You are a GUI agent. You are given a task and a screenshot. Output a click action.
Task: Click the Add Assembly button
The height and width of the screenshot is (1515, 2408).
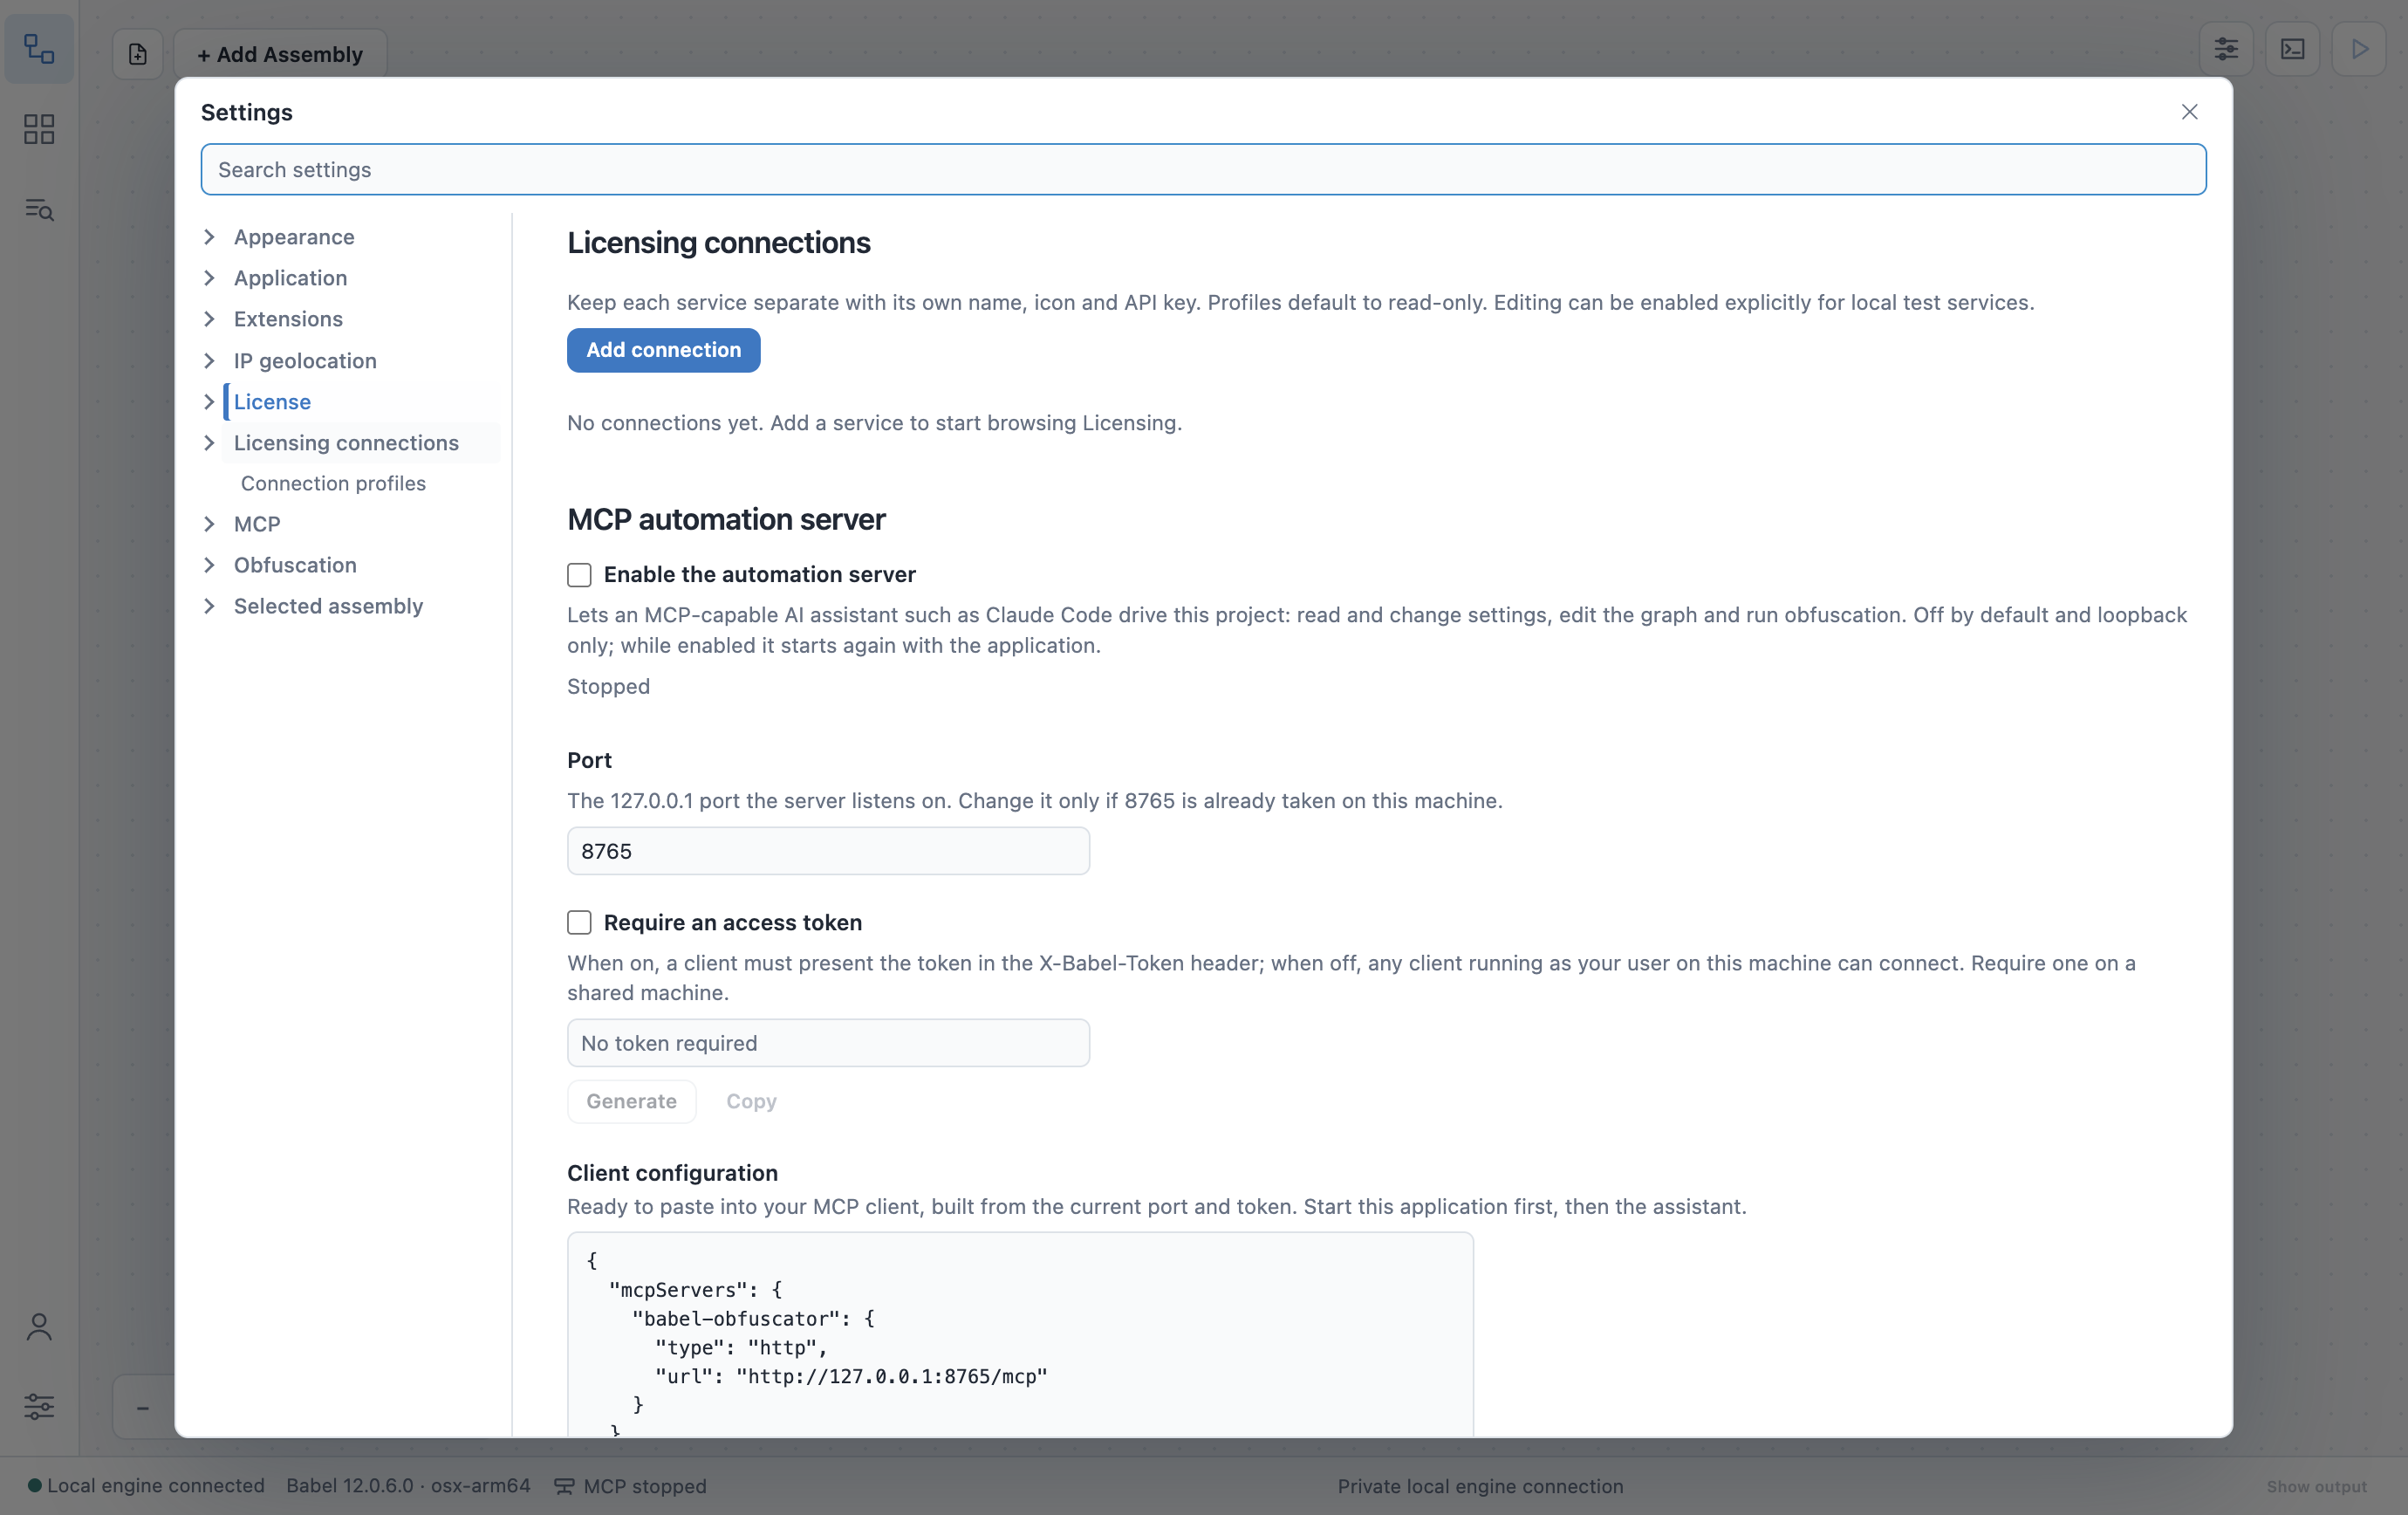[x=280, y=54]
